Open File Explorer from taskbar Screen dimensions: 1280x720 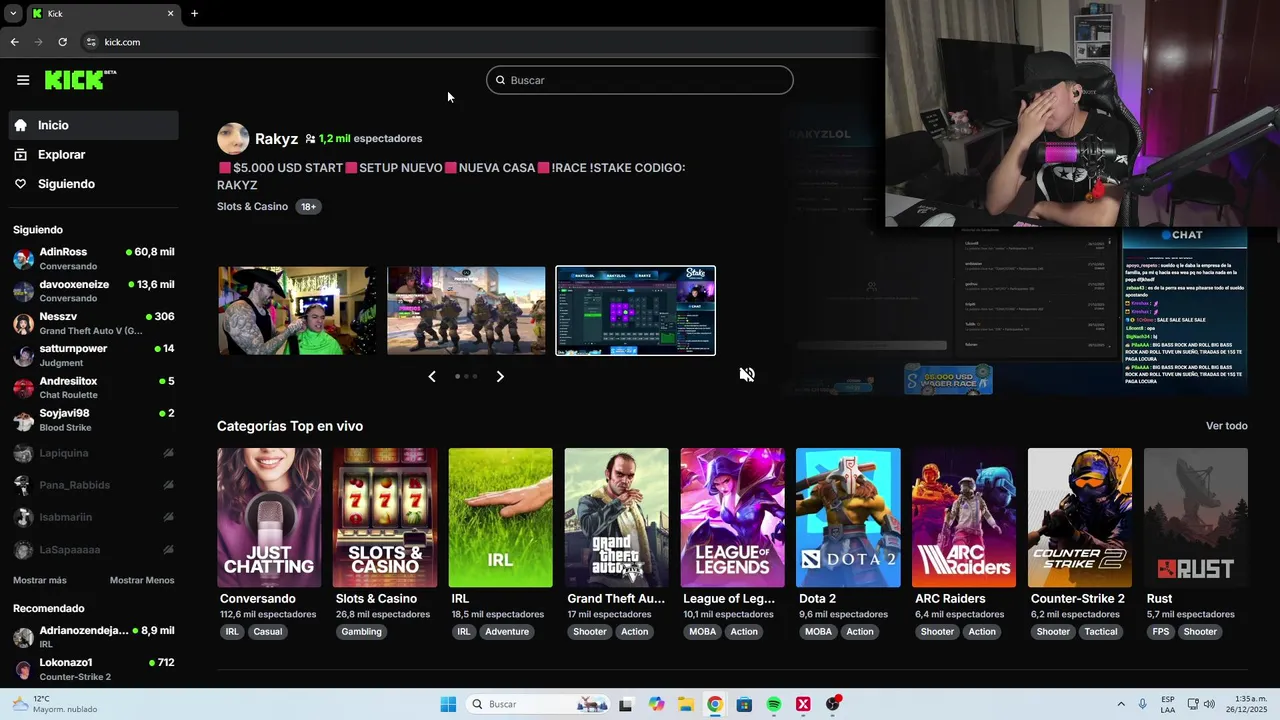685,704
